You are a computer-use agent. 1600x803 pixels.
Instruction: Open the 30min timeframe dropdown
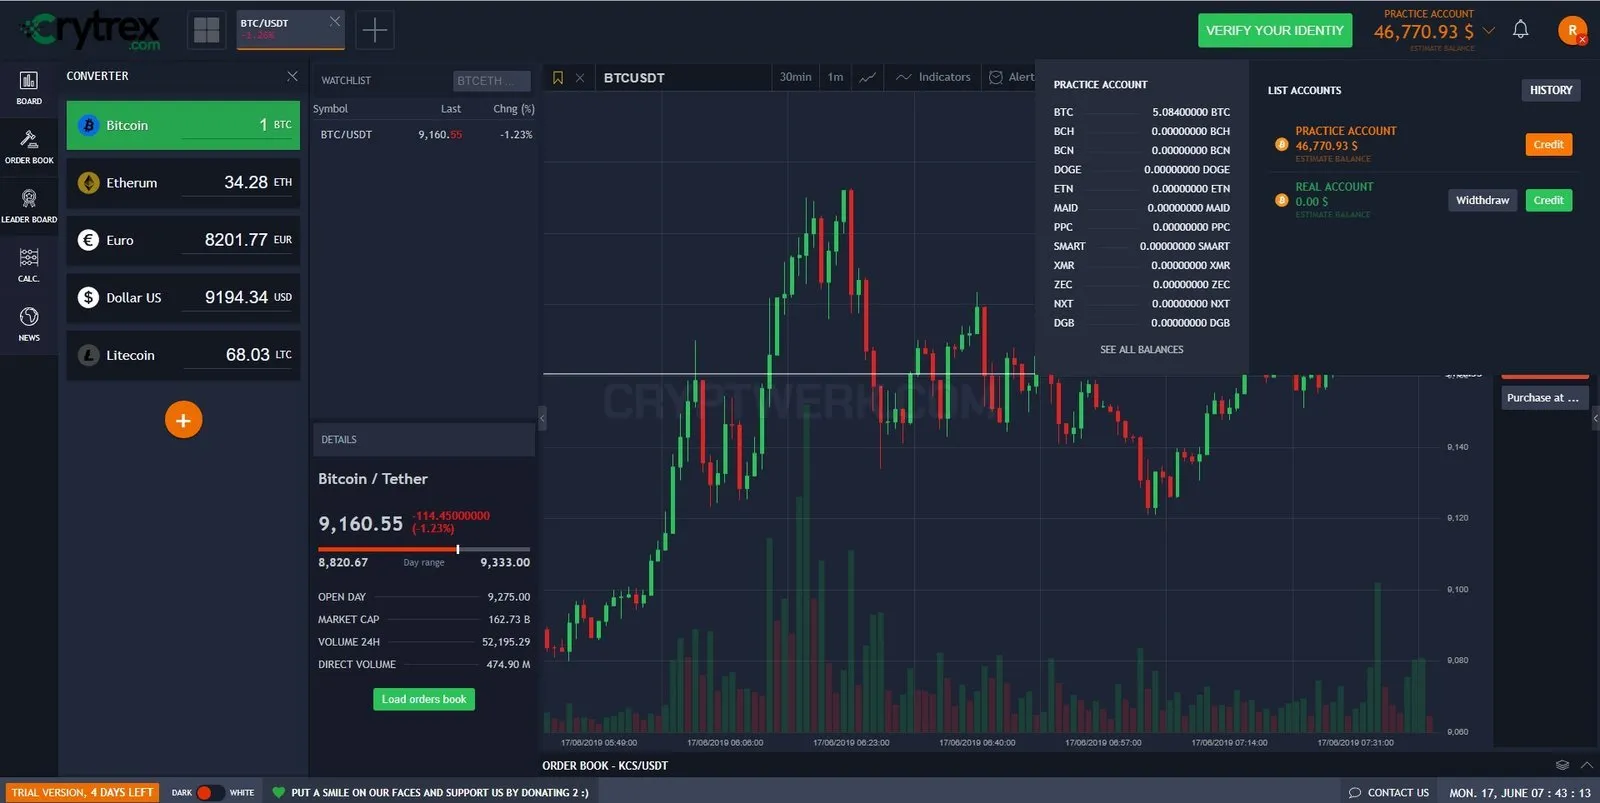click(x=796, y=77)
